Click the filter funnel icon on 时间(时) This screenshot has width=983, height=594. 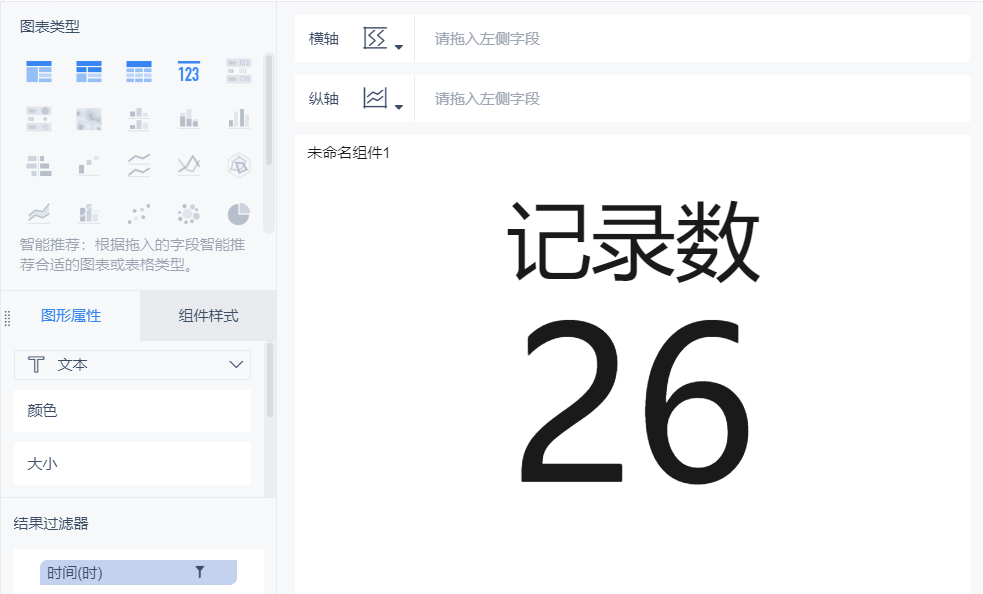200,572
